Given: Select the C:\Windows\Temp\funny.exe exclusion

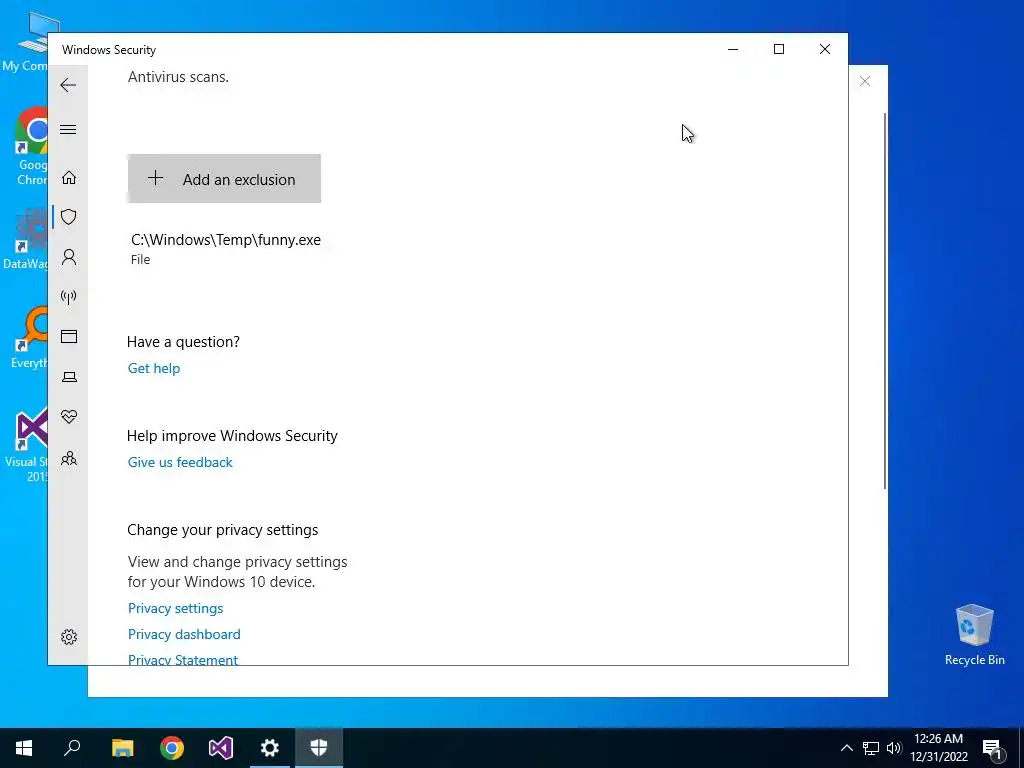Looking at the screenshot, I should tap(226, 248).
